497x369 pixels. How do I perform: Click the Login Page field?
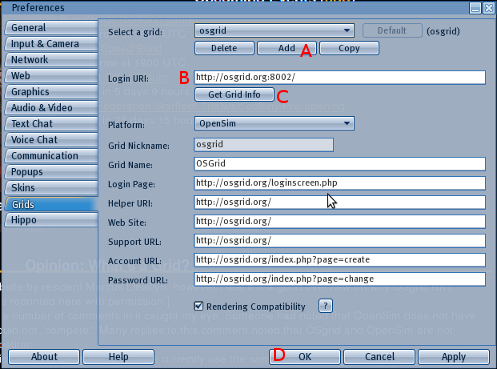pos(340,183)
